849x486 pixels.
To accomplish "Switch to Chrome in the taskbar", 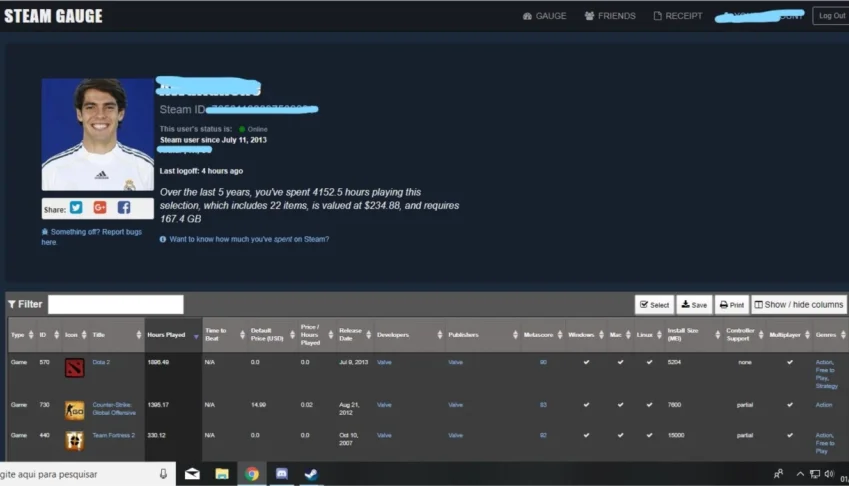I will (252, 474).
